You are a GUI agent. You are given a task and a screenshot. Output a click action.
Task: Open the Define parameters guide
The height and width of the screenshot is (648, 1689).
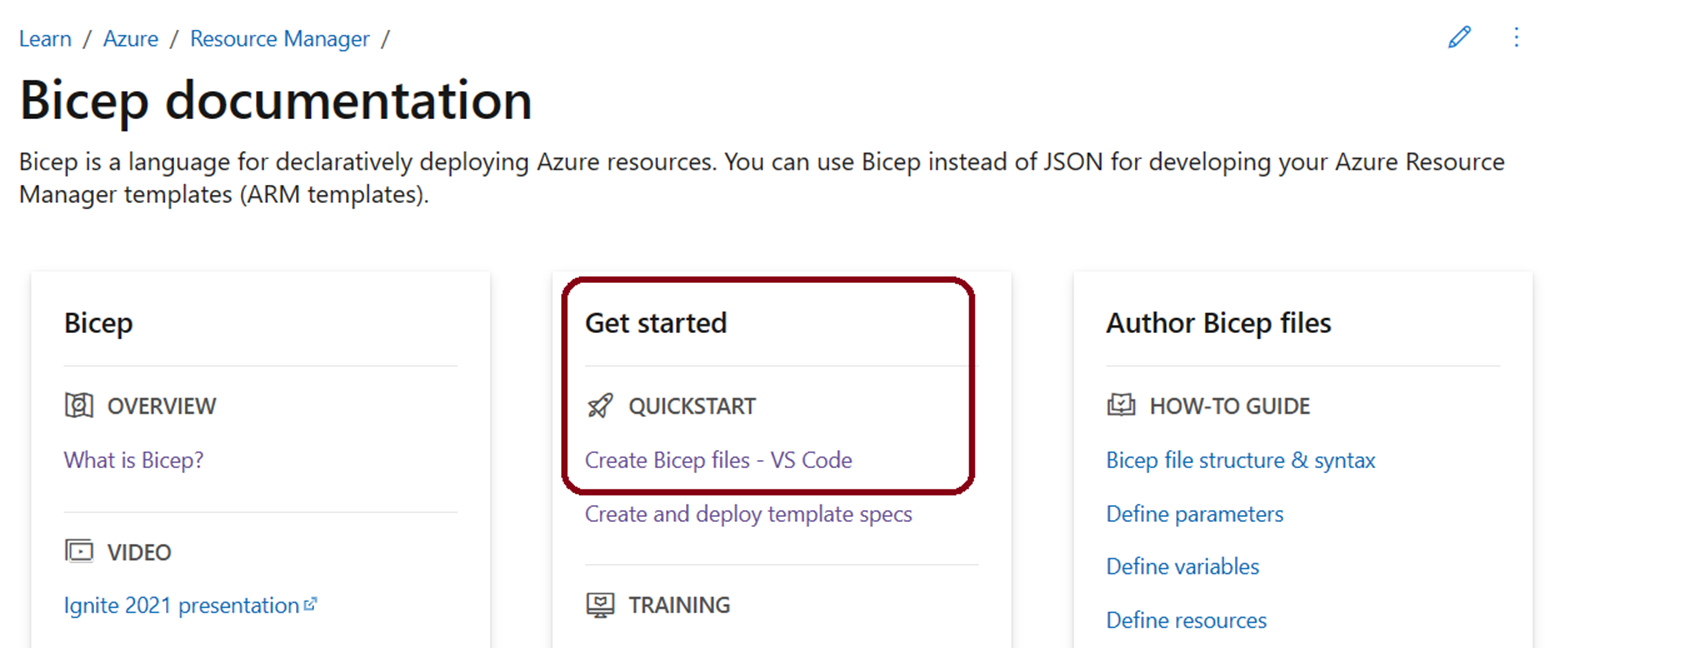[1193, 513]
